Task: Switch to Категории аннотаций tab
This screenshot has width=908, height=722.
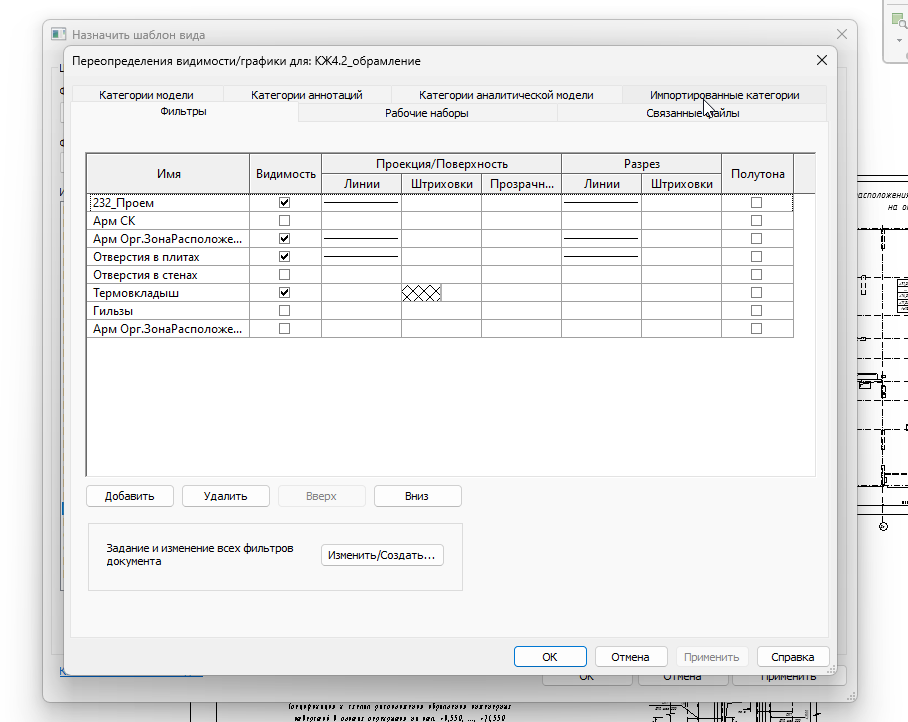Action: [x=307, y=95]
